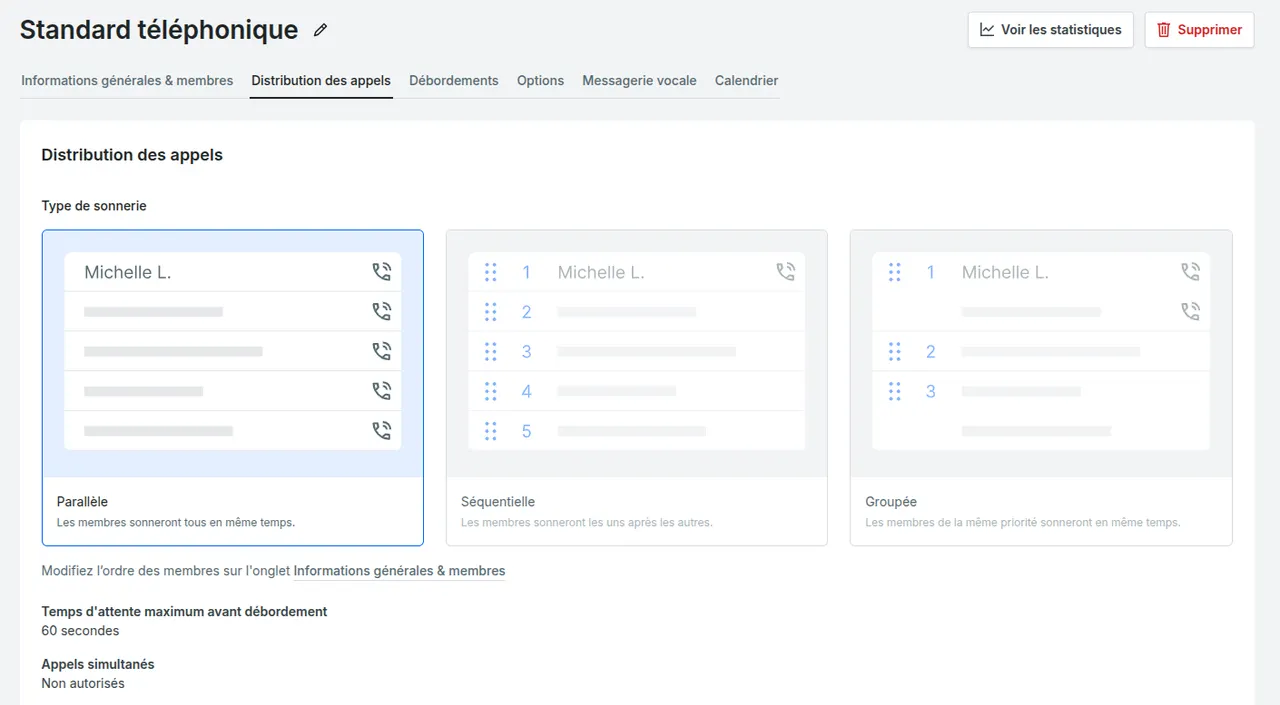Image resolution: width=1280 pixels, height=705 pixels.
Task: Open the Messagerie vocale tab
Action: (639, 80)
